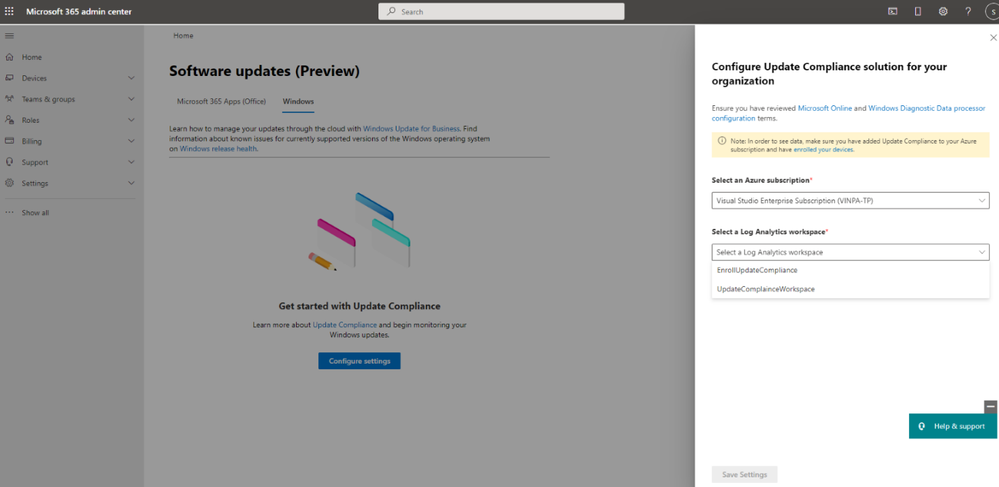Viewport: 999px width, 487px height.
Task: Click the Billing card icon
Action: point(9,141)
